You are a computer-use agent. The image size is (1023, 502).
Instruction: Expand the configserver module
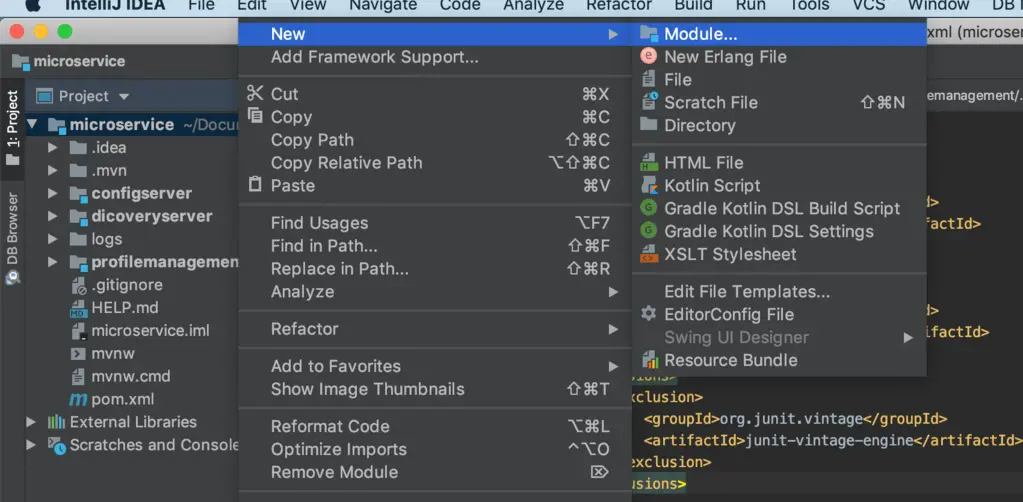coord(53,193)
